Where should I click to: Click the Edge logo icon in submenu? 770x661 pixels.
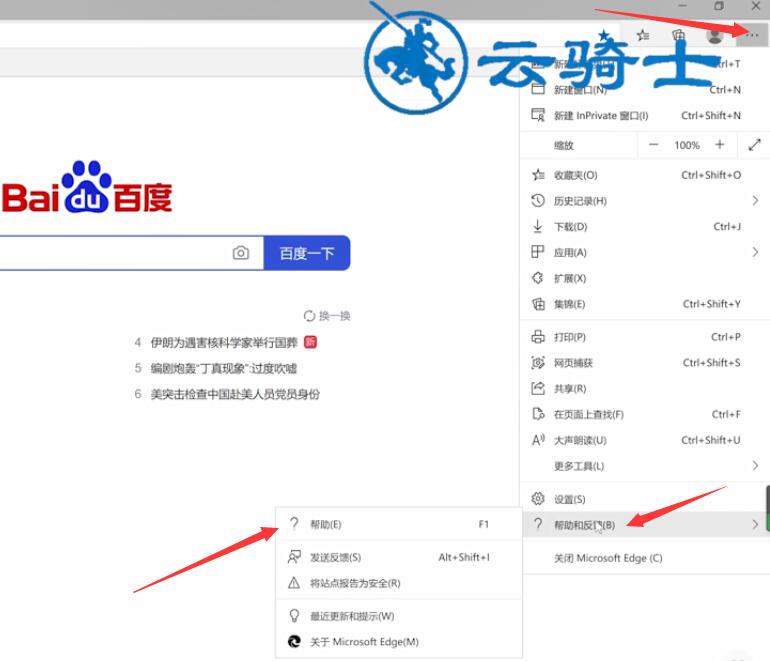tap(294, 641)
